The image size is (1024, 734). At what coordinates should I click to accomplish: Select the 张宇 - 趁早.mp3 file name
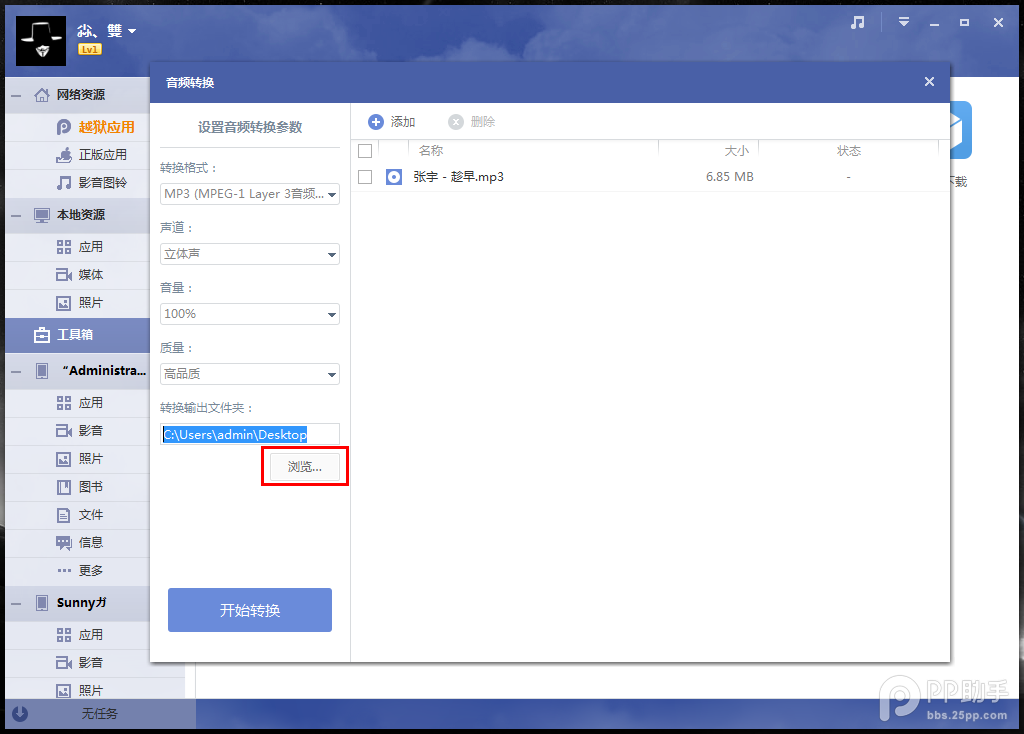pos(458,177)
